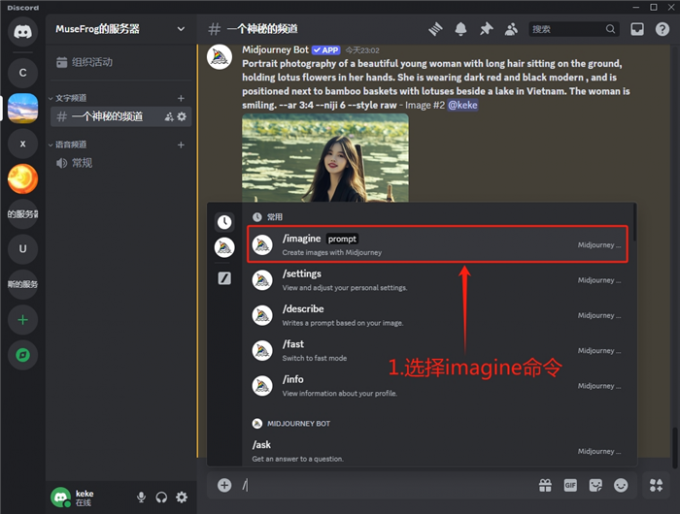Open the sticker picker icon

[595, 485]
